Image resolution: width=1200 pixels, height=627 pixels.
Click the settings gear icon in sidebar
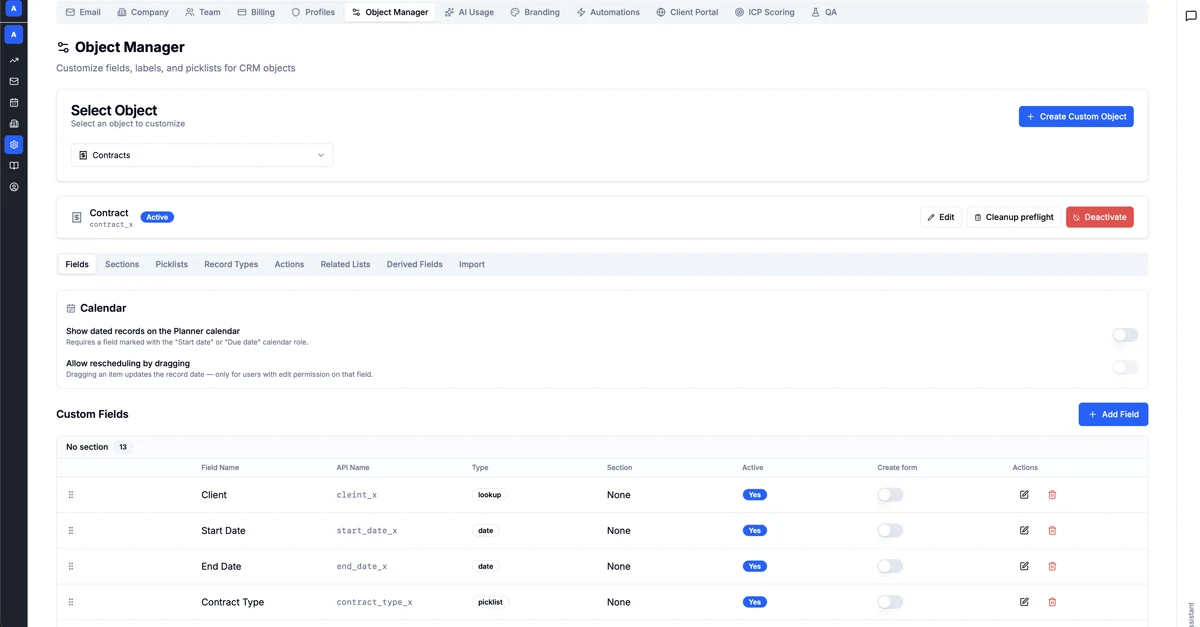(x=14, y=145)
